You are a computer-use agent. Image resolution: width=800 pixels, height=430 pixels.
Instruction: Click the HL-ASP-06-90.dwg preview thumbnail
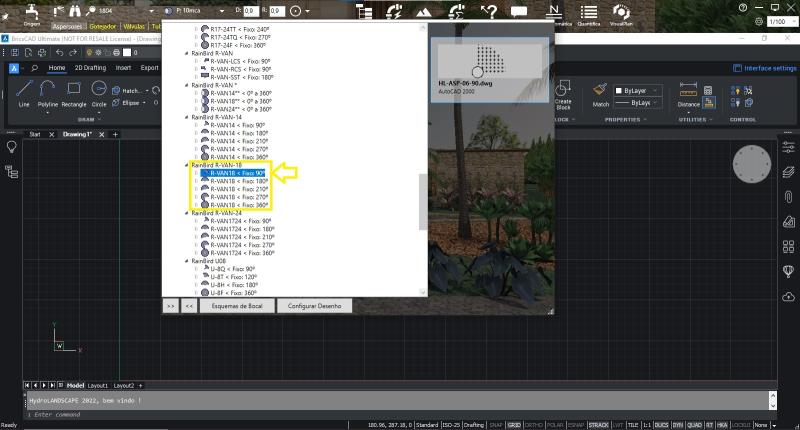(490, 62)
